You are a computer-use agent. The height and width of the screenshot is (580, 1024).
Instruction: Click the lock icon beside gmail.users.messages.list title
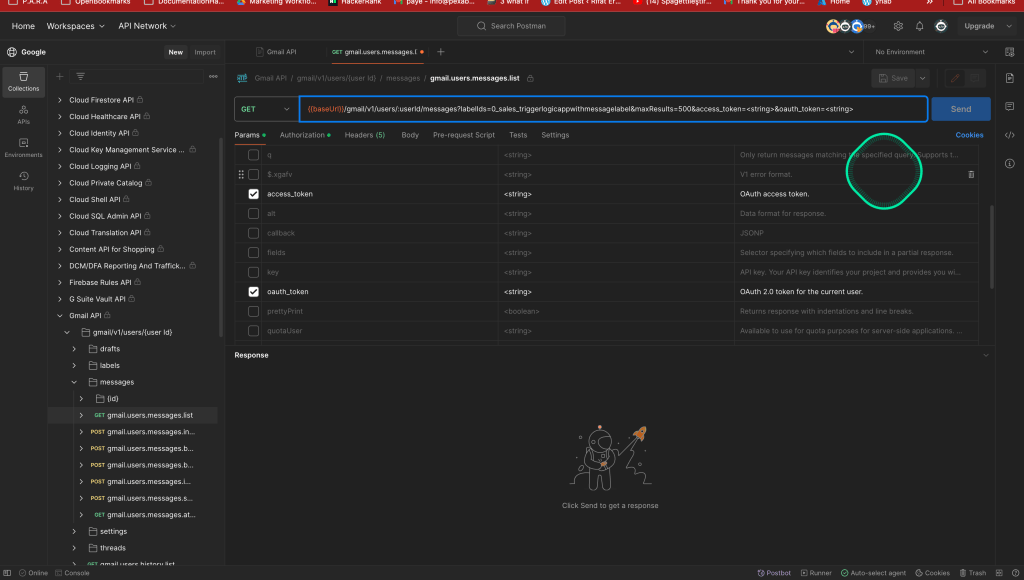pos(530,78)
